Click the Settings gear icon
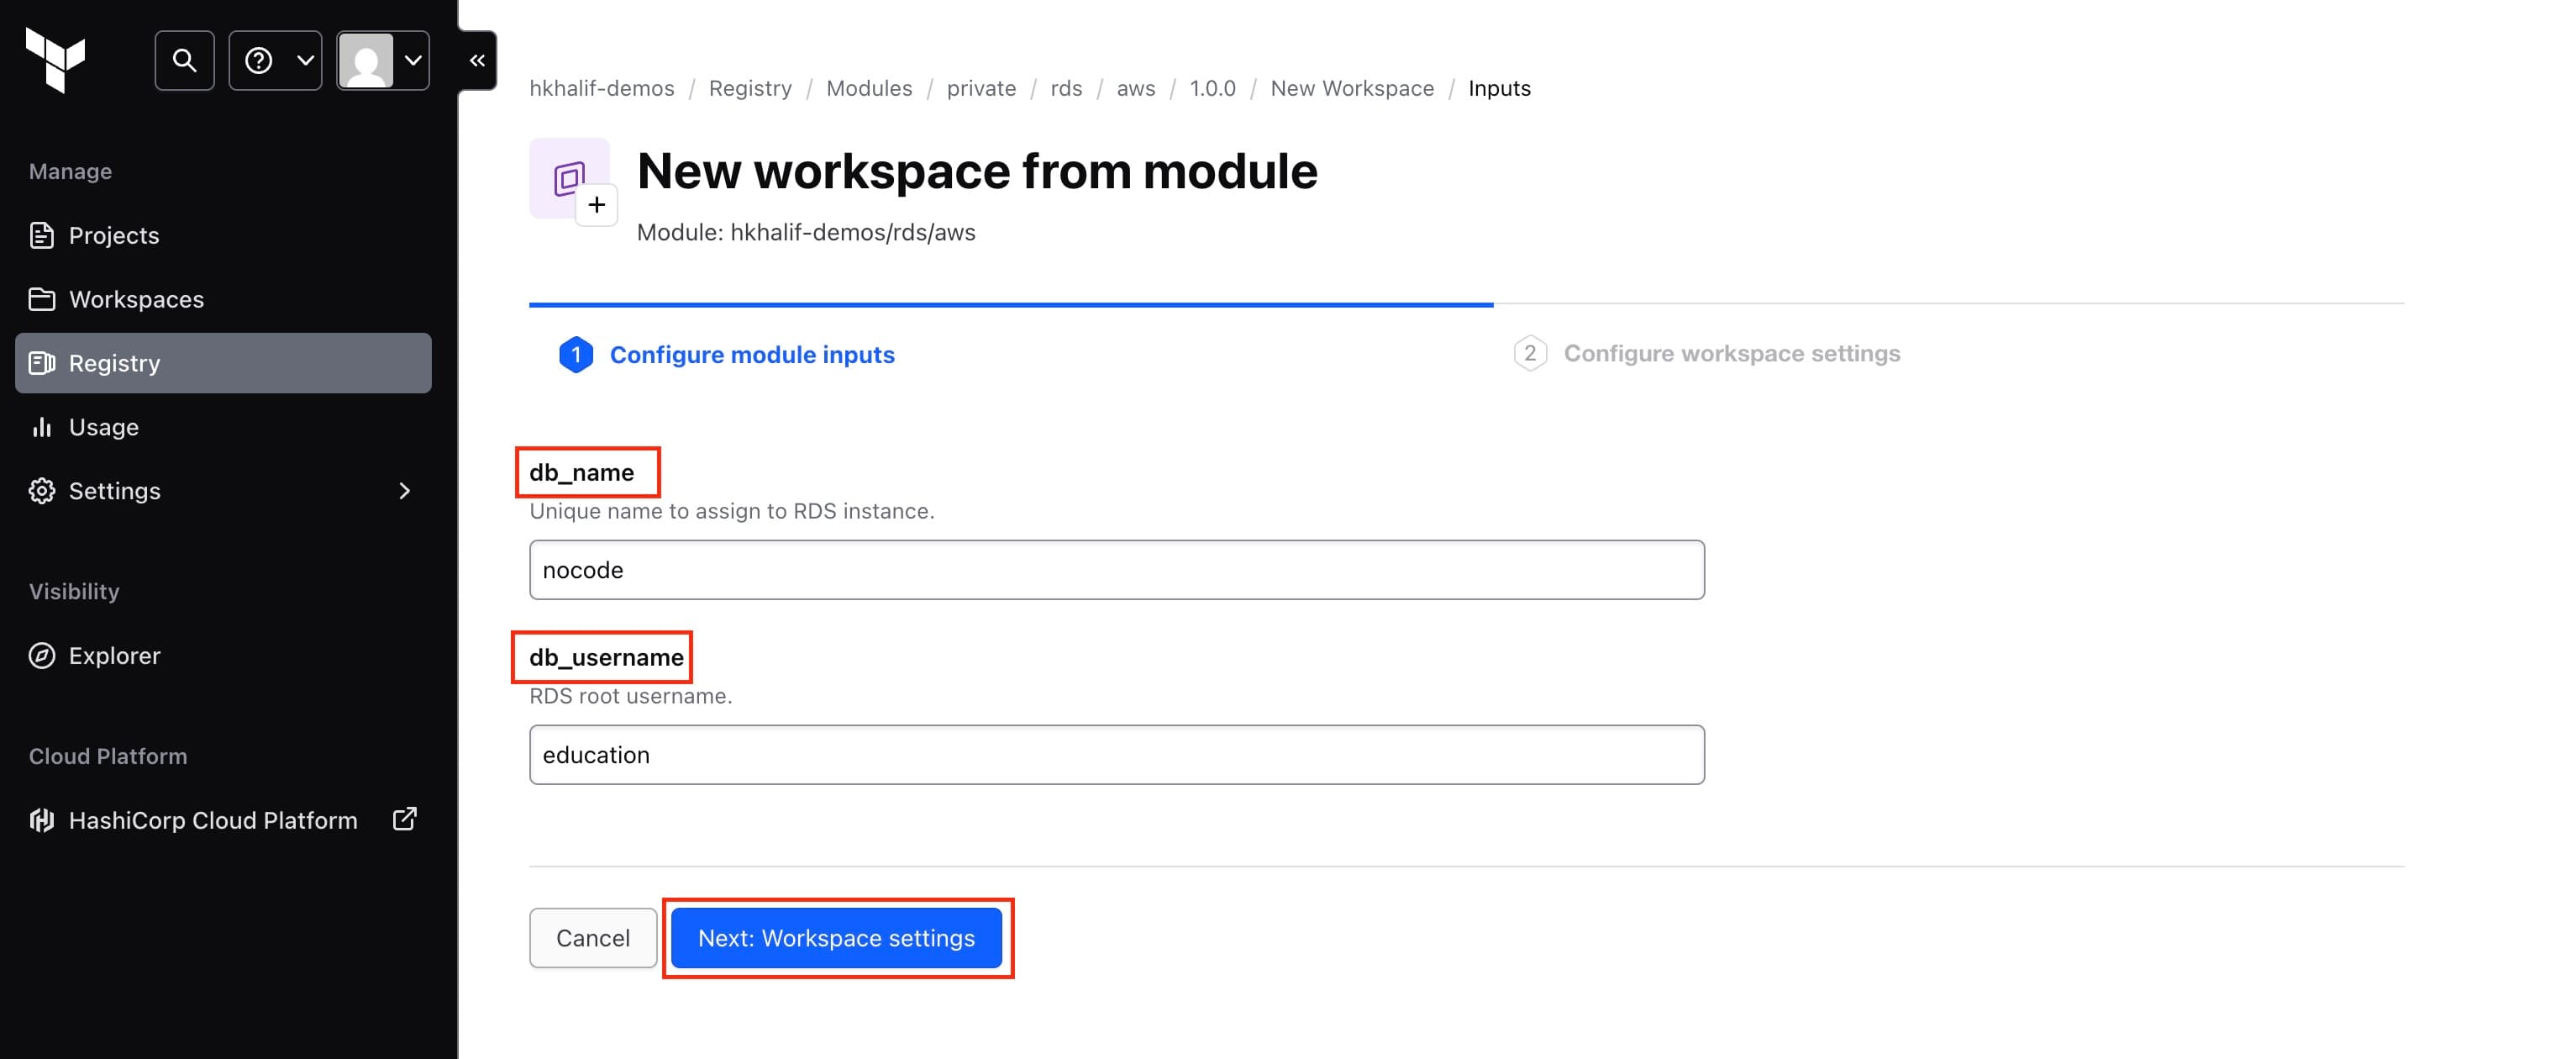This screenshot has width=2576, height=1059. (x=41, y=491)
